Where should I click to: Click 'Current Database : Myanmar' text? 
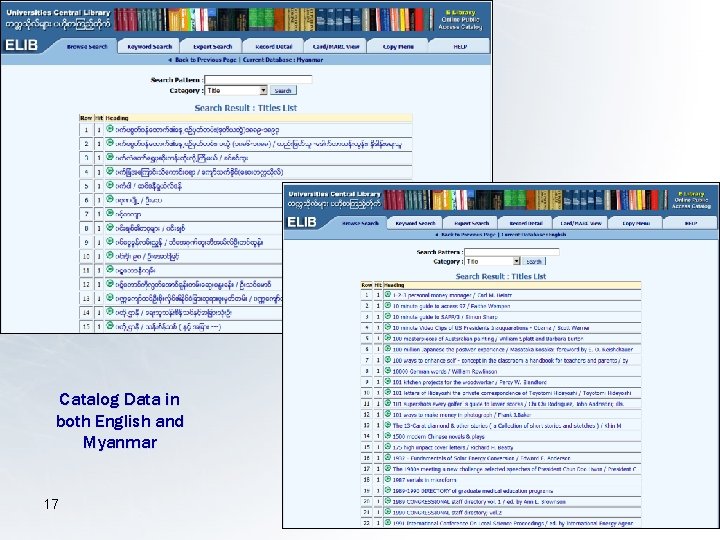point(282,60)
